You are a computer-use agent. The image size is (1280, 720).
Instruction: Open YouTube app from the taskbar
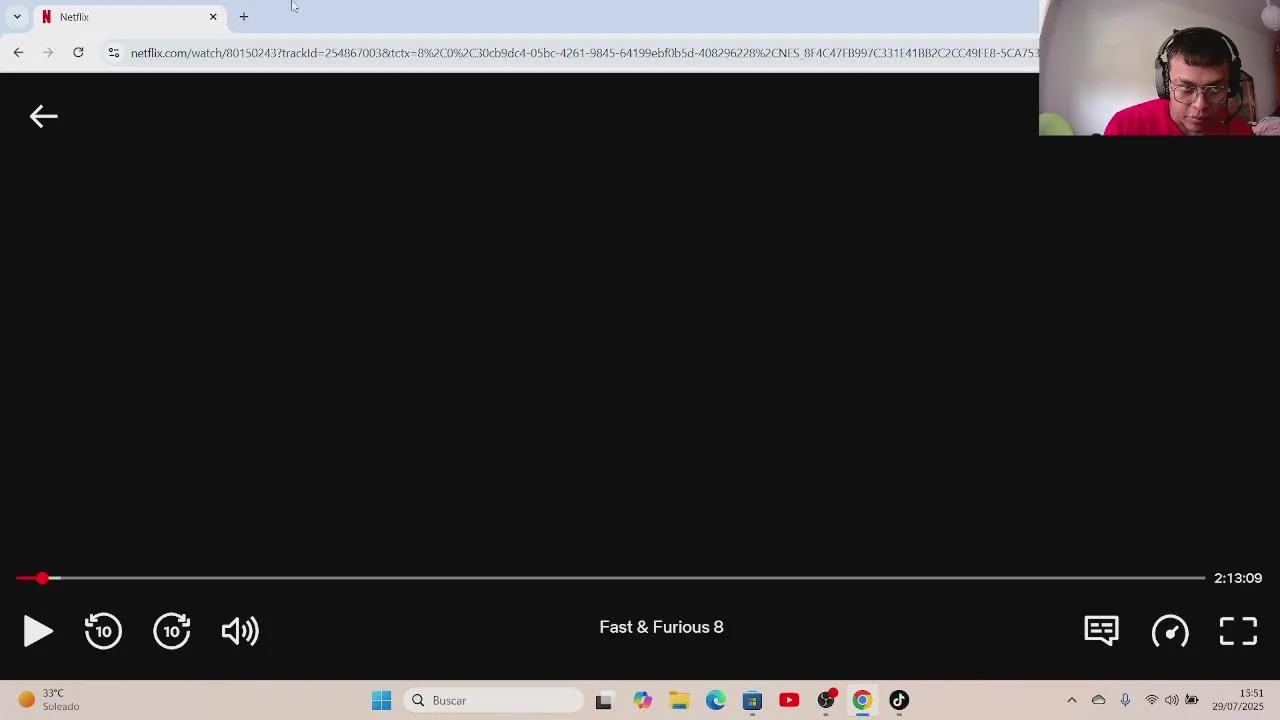(x=789, y=700)
